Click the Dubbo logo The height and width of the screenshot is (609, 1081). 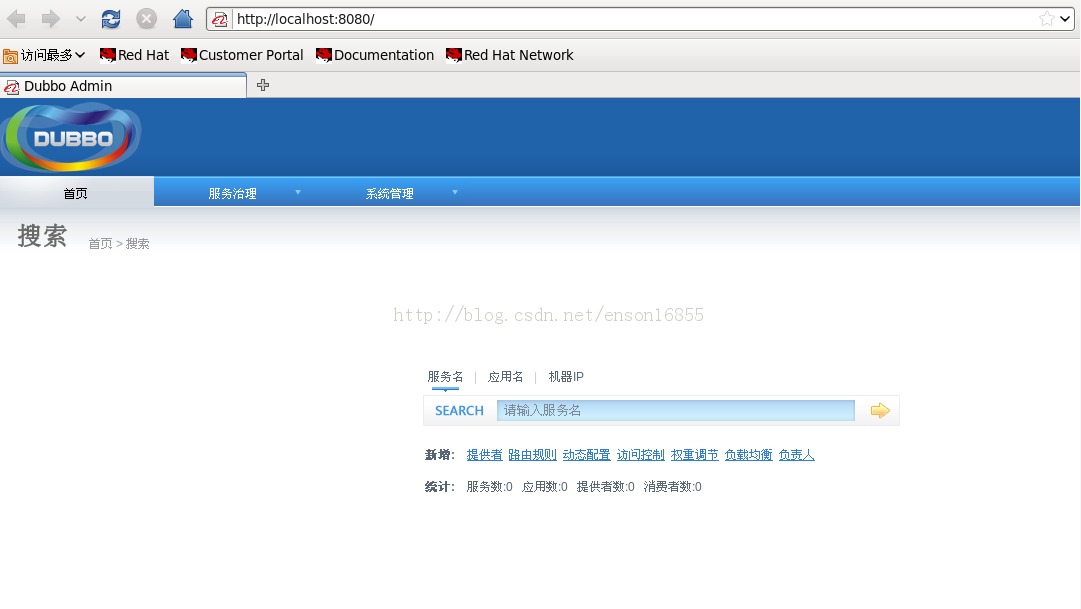pyautogui.click(x=71, y=137)
